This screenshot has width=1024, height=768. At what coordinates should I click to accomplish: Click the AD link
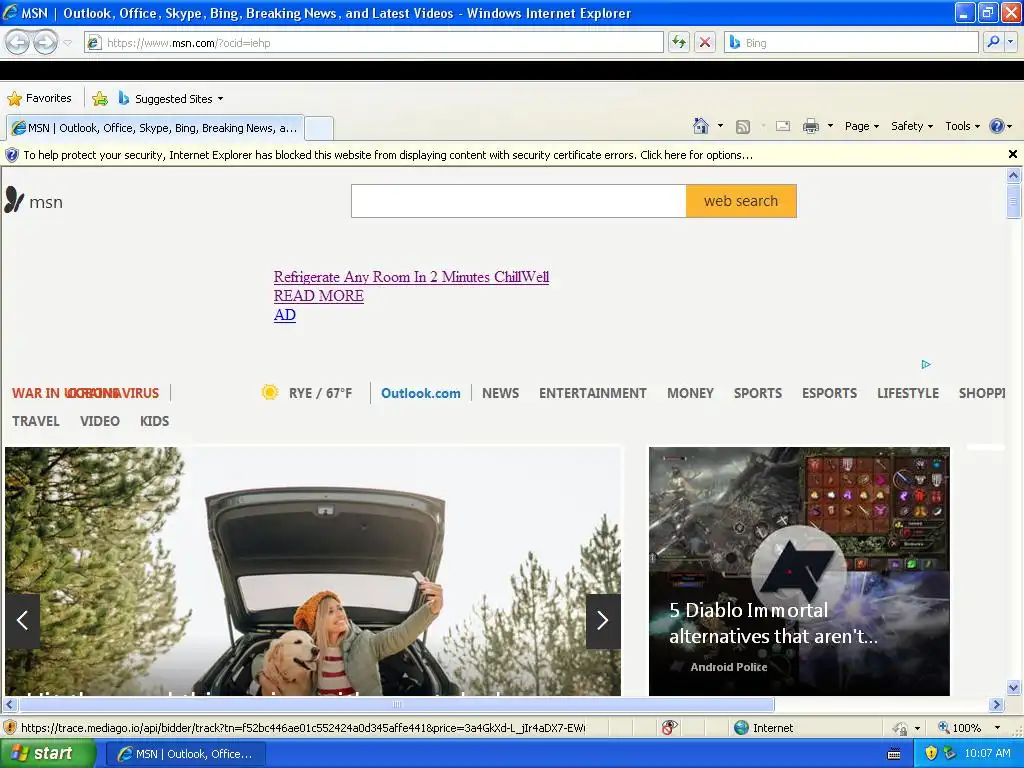pos(285,315)
